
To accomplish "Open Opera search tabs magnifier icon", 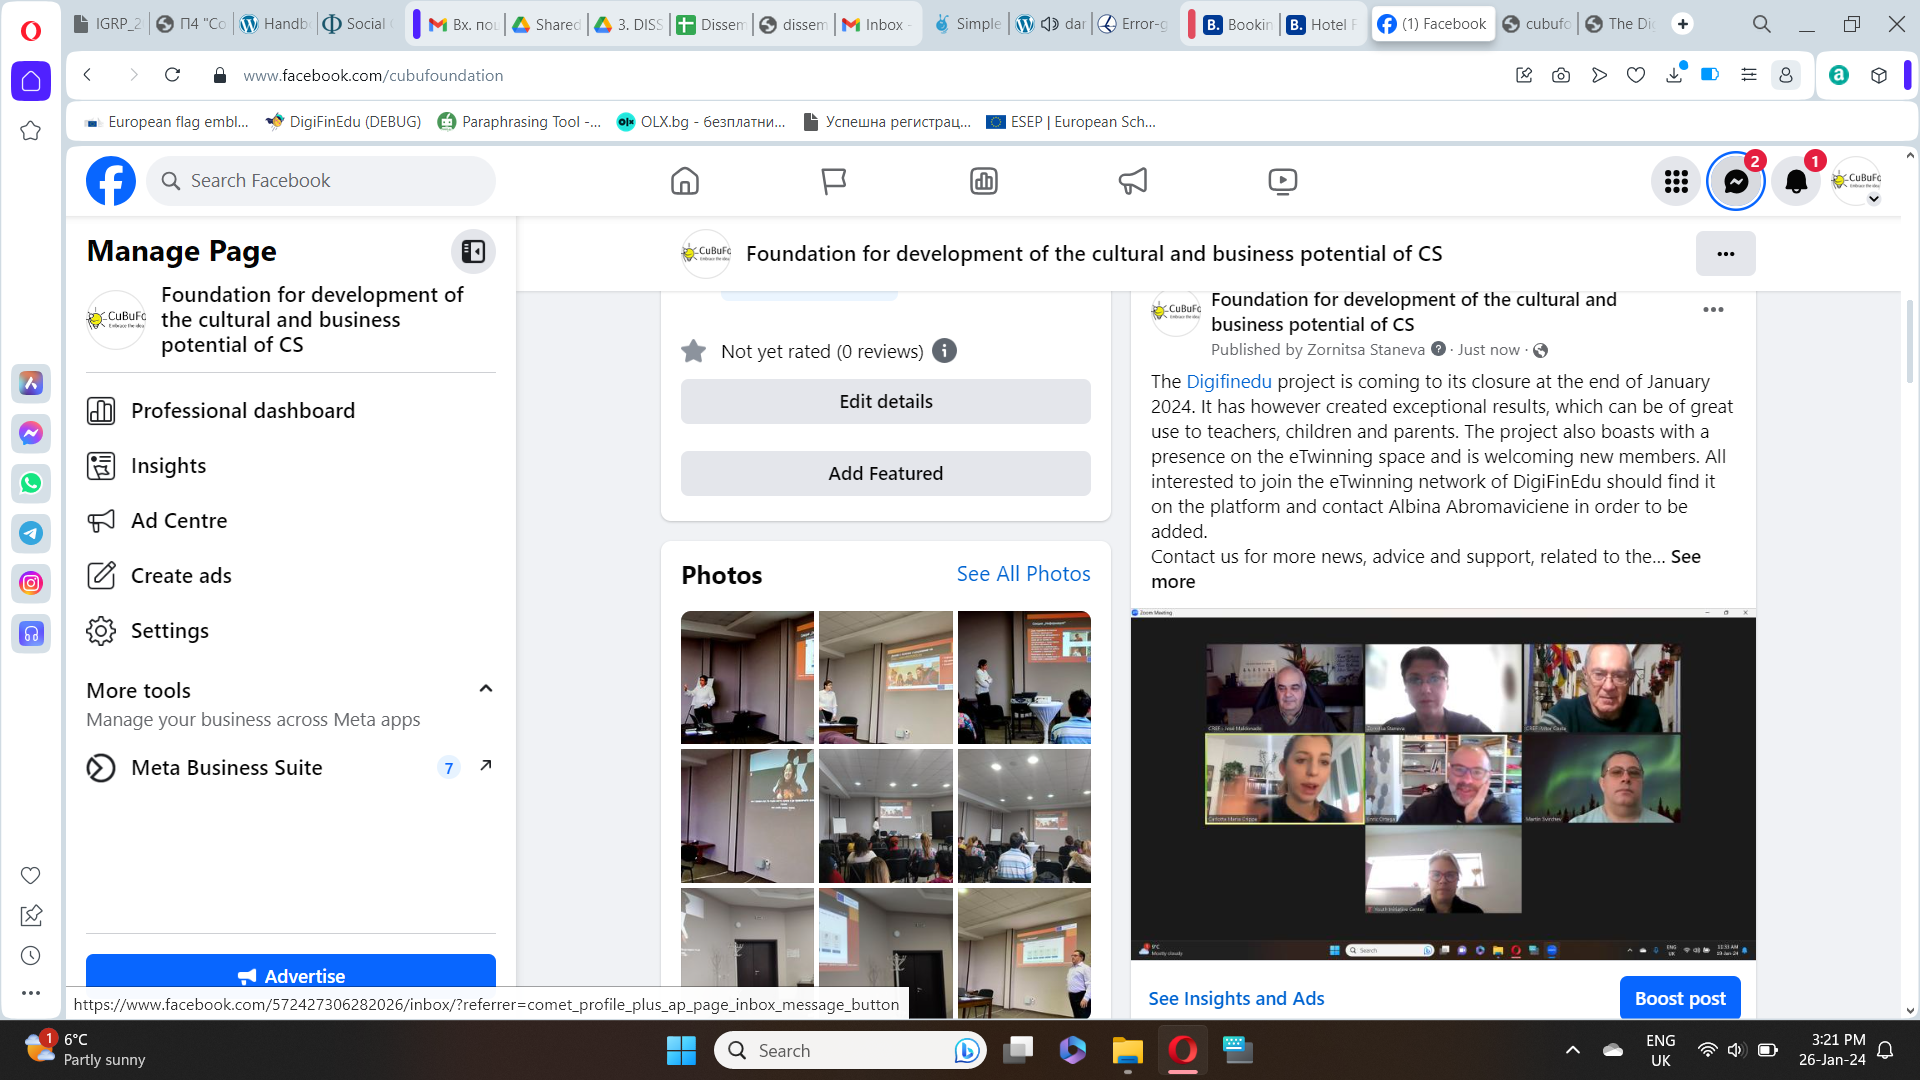I will click(1761, 24).
